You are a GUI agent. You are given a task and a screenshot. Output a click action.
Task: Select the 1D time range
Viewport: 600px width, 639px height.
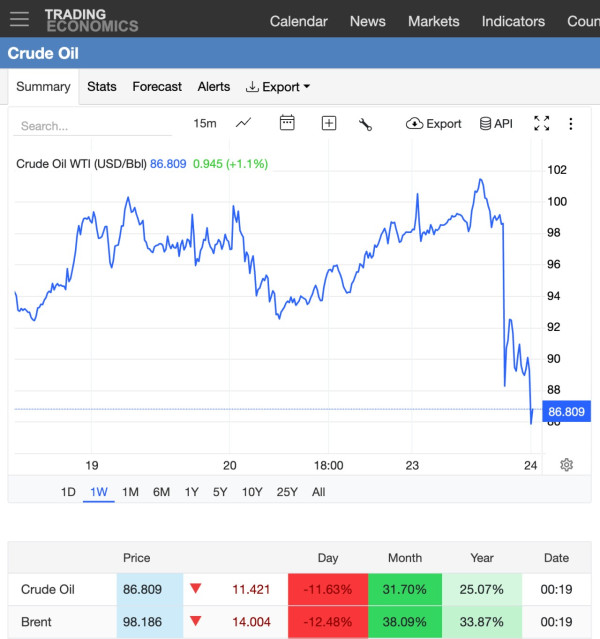tap(68, 492)
